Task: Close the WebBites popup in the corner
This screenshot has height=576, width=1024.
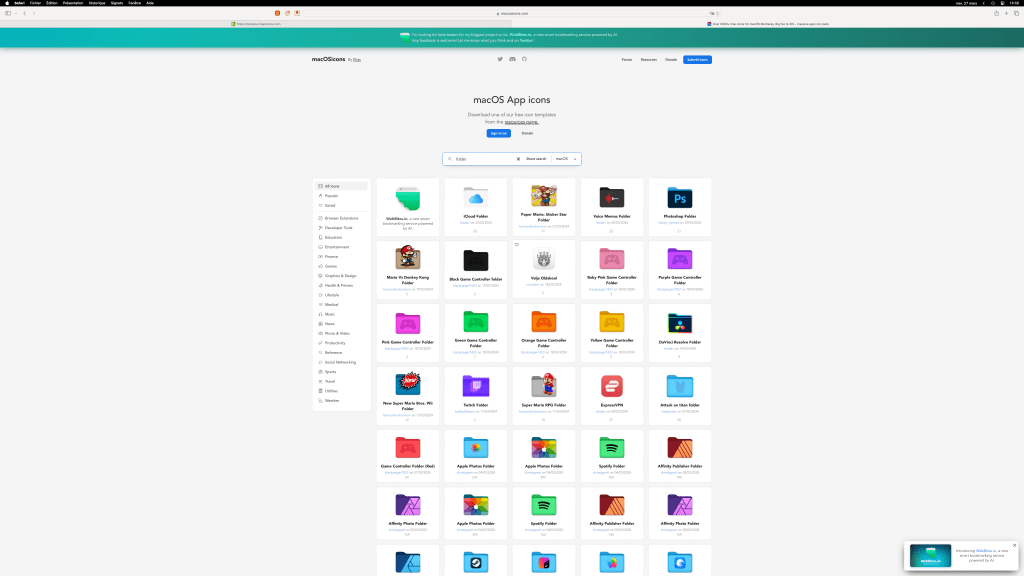Action: point(1014,545)
